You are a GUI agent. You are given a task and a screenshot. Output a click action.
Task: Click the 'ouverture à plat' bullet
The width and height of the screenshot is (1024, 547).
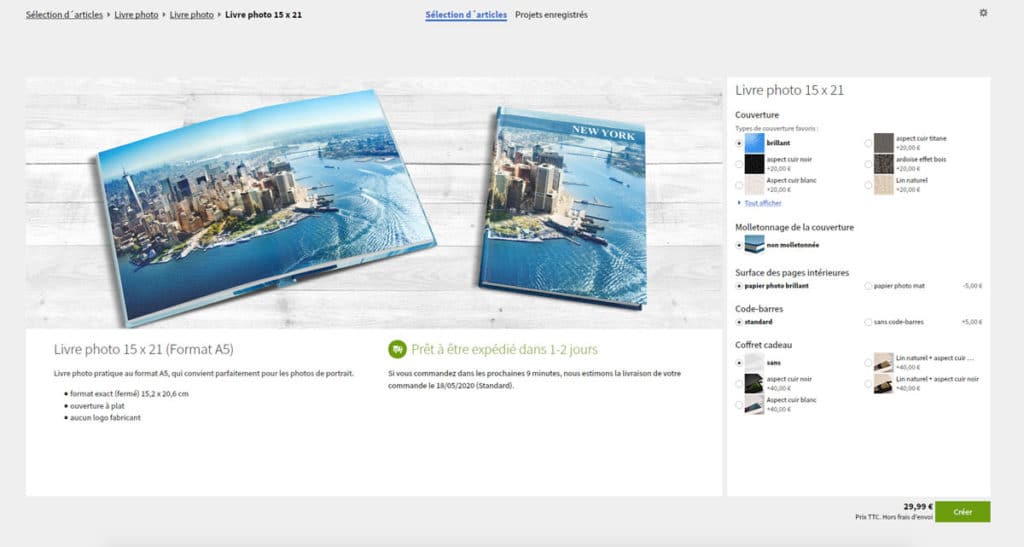point(97,405)
